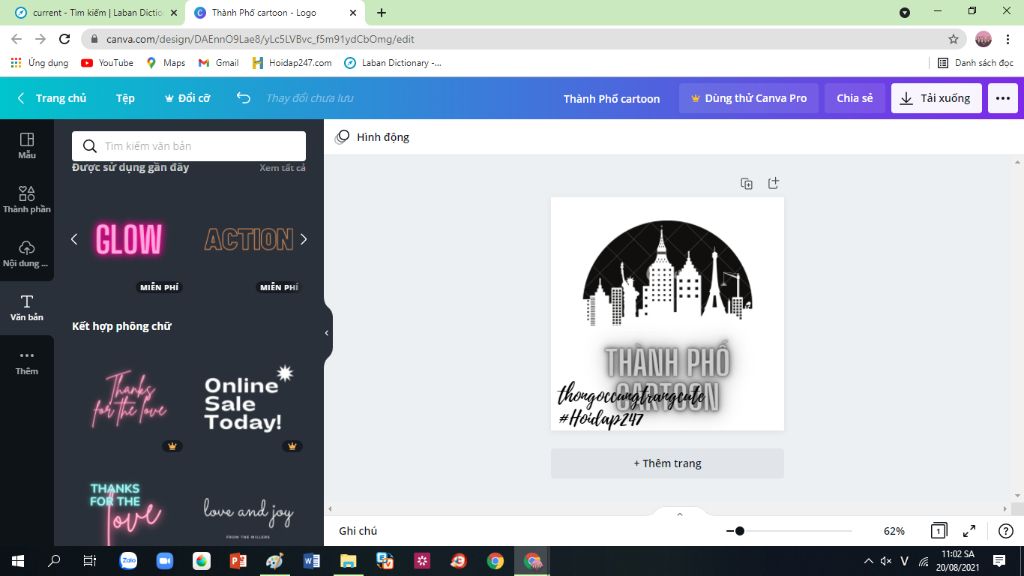Select the ACTION text style thumbnail
Screen dimensions: 1024x576
[249, 240]
